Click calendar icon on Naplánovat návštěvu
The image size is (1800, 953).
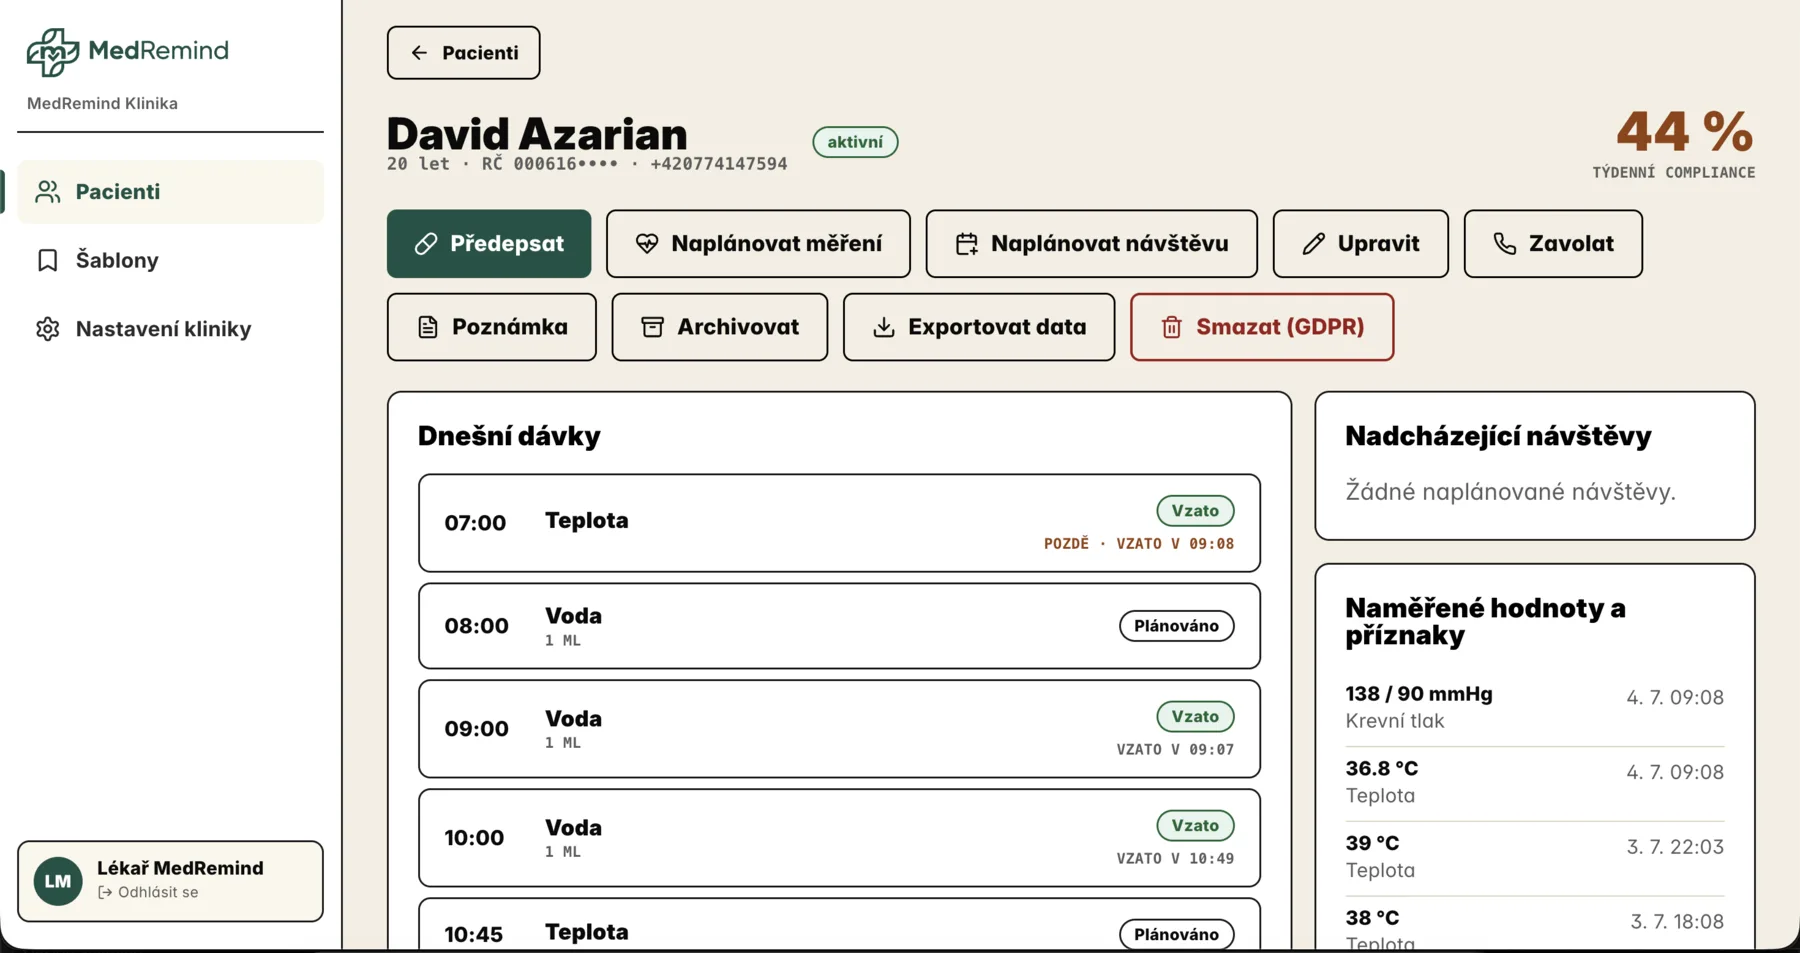click(x=967, y=244)
